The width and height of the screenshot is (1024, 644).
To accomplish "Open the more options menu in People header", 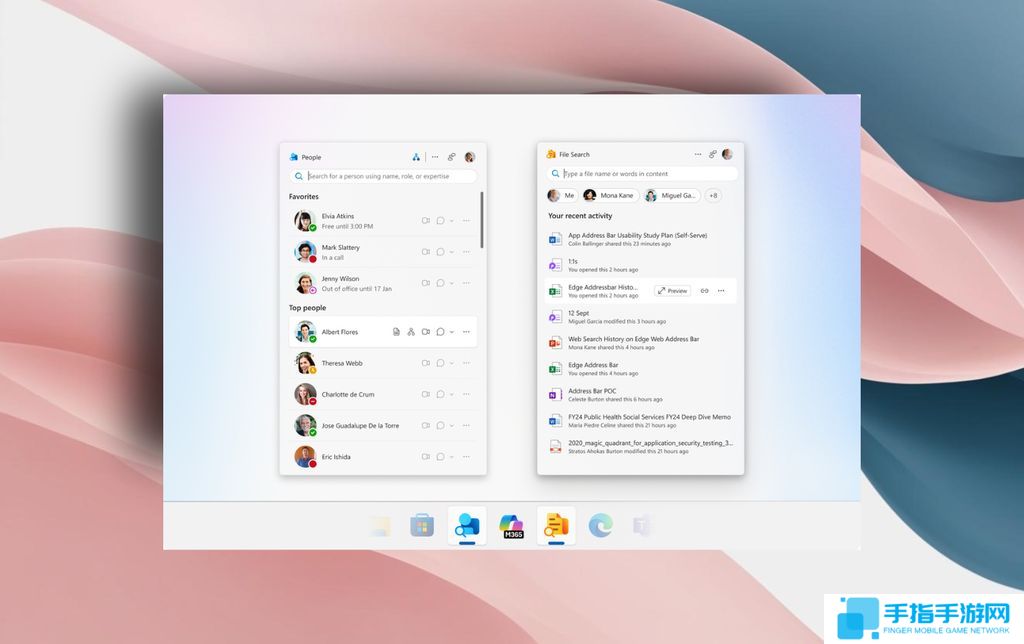I will (435, 155).
